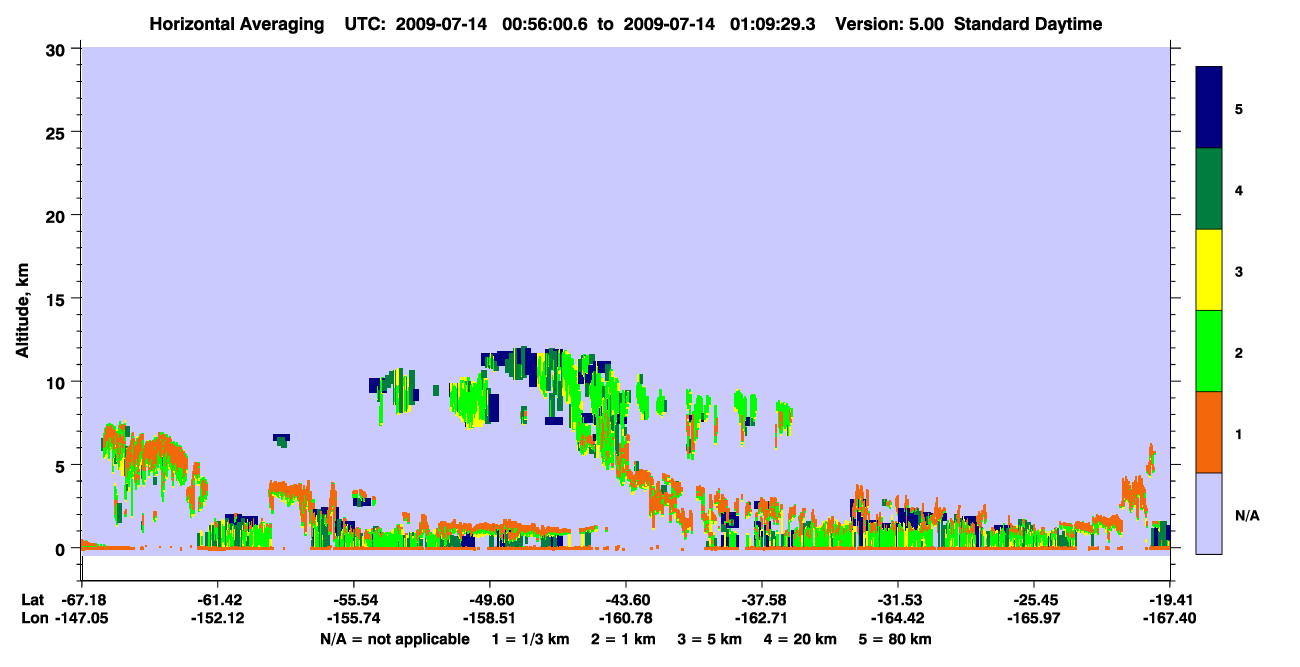
Task: Click the 'Lat' row label
Action: coord(32,600)
